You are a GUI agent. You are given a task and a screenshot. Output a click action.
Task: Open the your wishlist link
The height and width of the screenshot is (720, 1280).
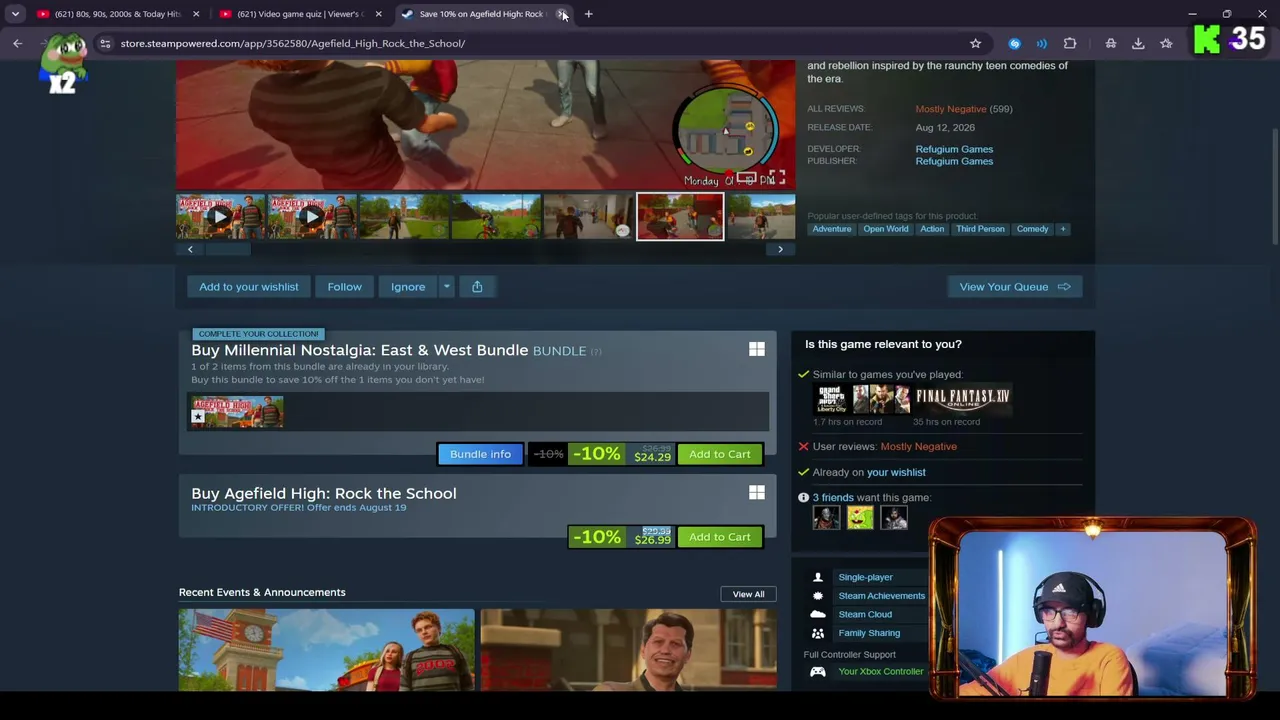(896, 472)
